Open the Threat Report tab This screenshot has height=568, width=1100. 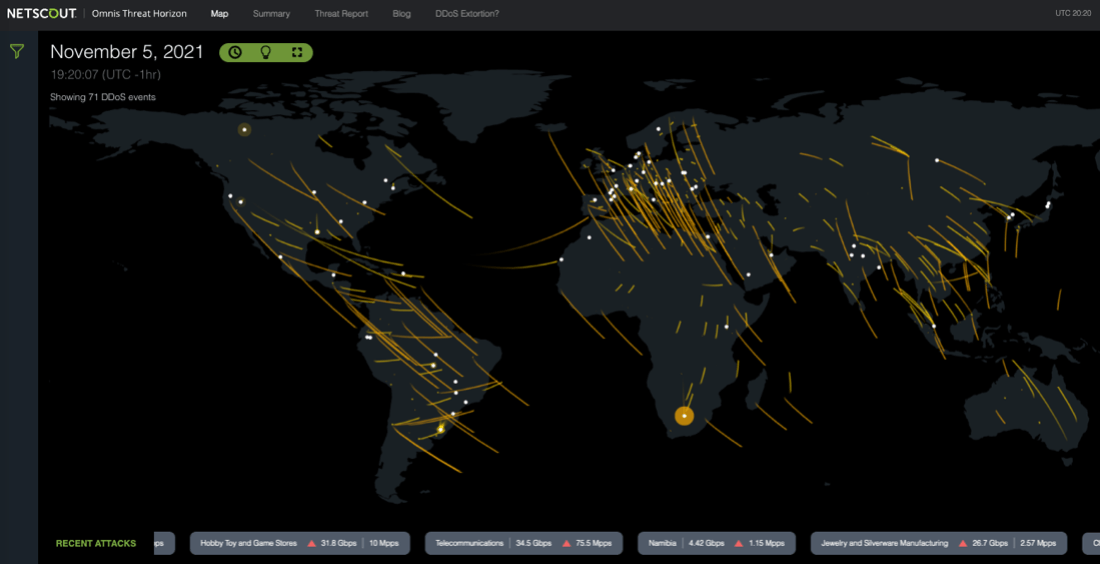click(342, 13)
